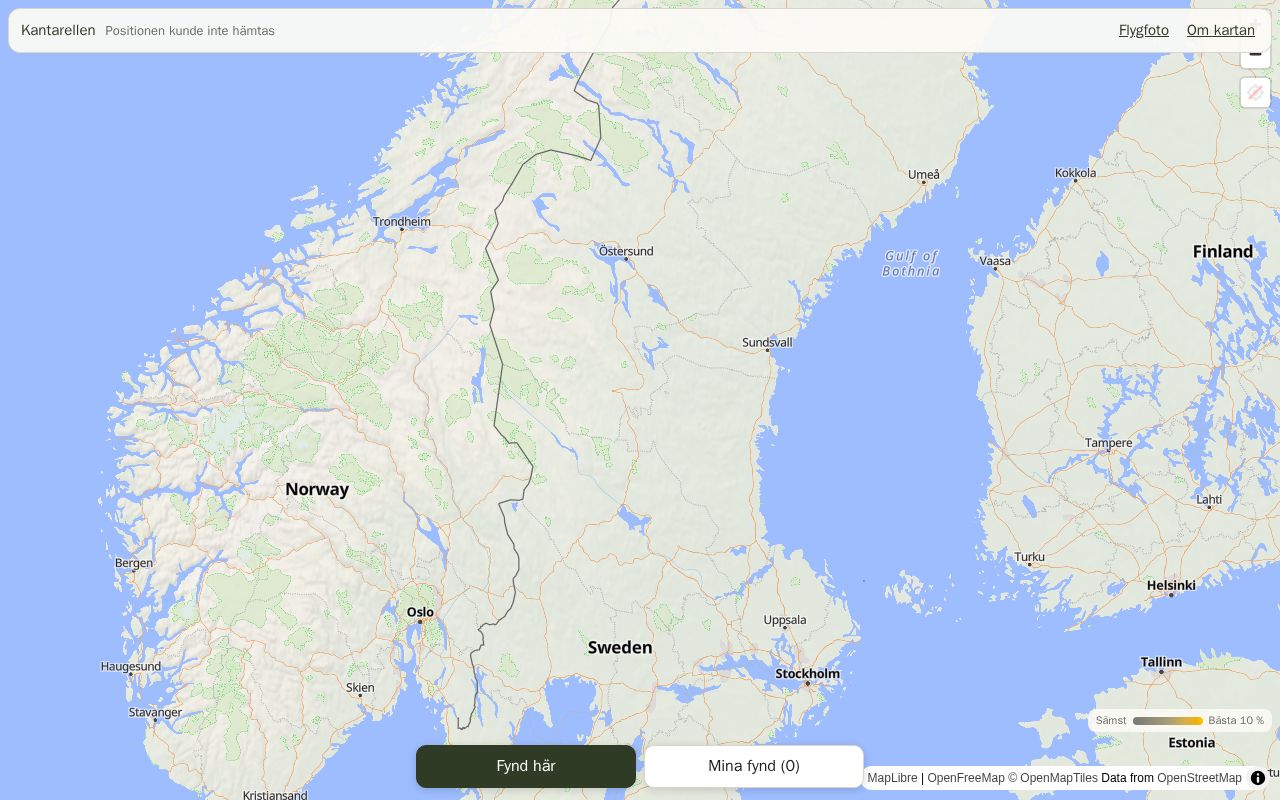Open the OpenStreetMap attribution link
This screenshot has height=800, width=1280.
(x=1199, y=778)
